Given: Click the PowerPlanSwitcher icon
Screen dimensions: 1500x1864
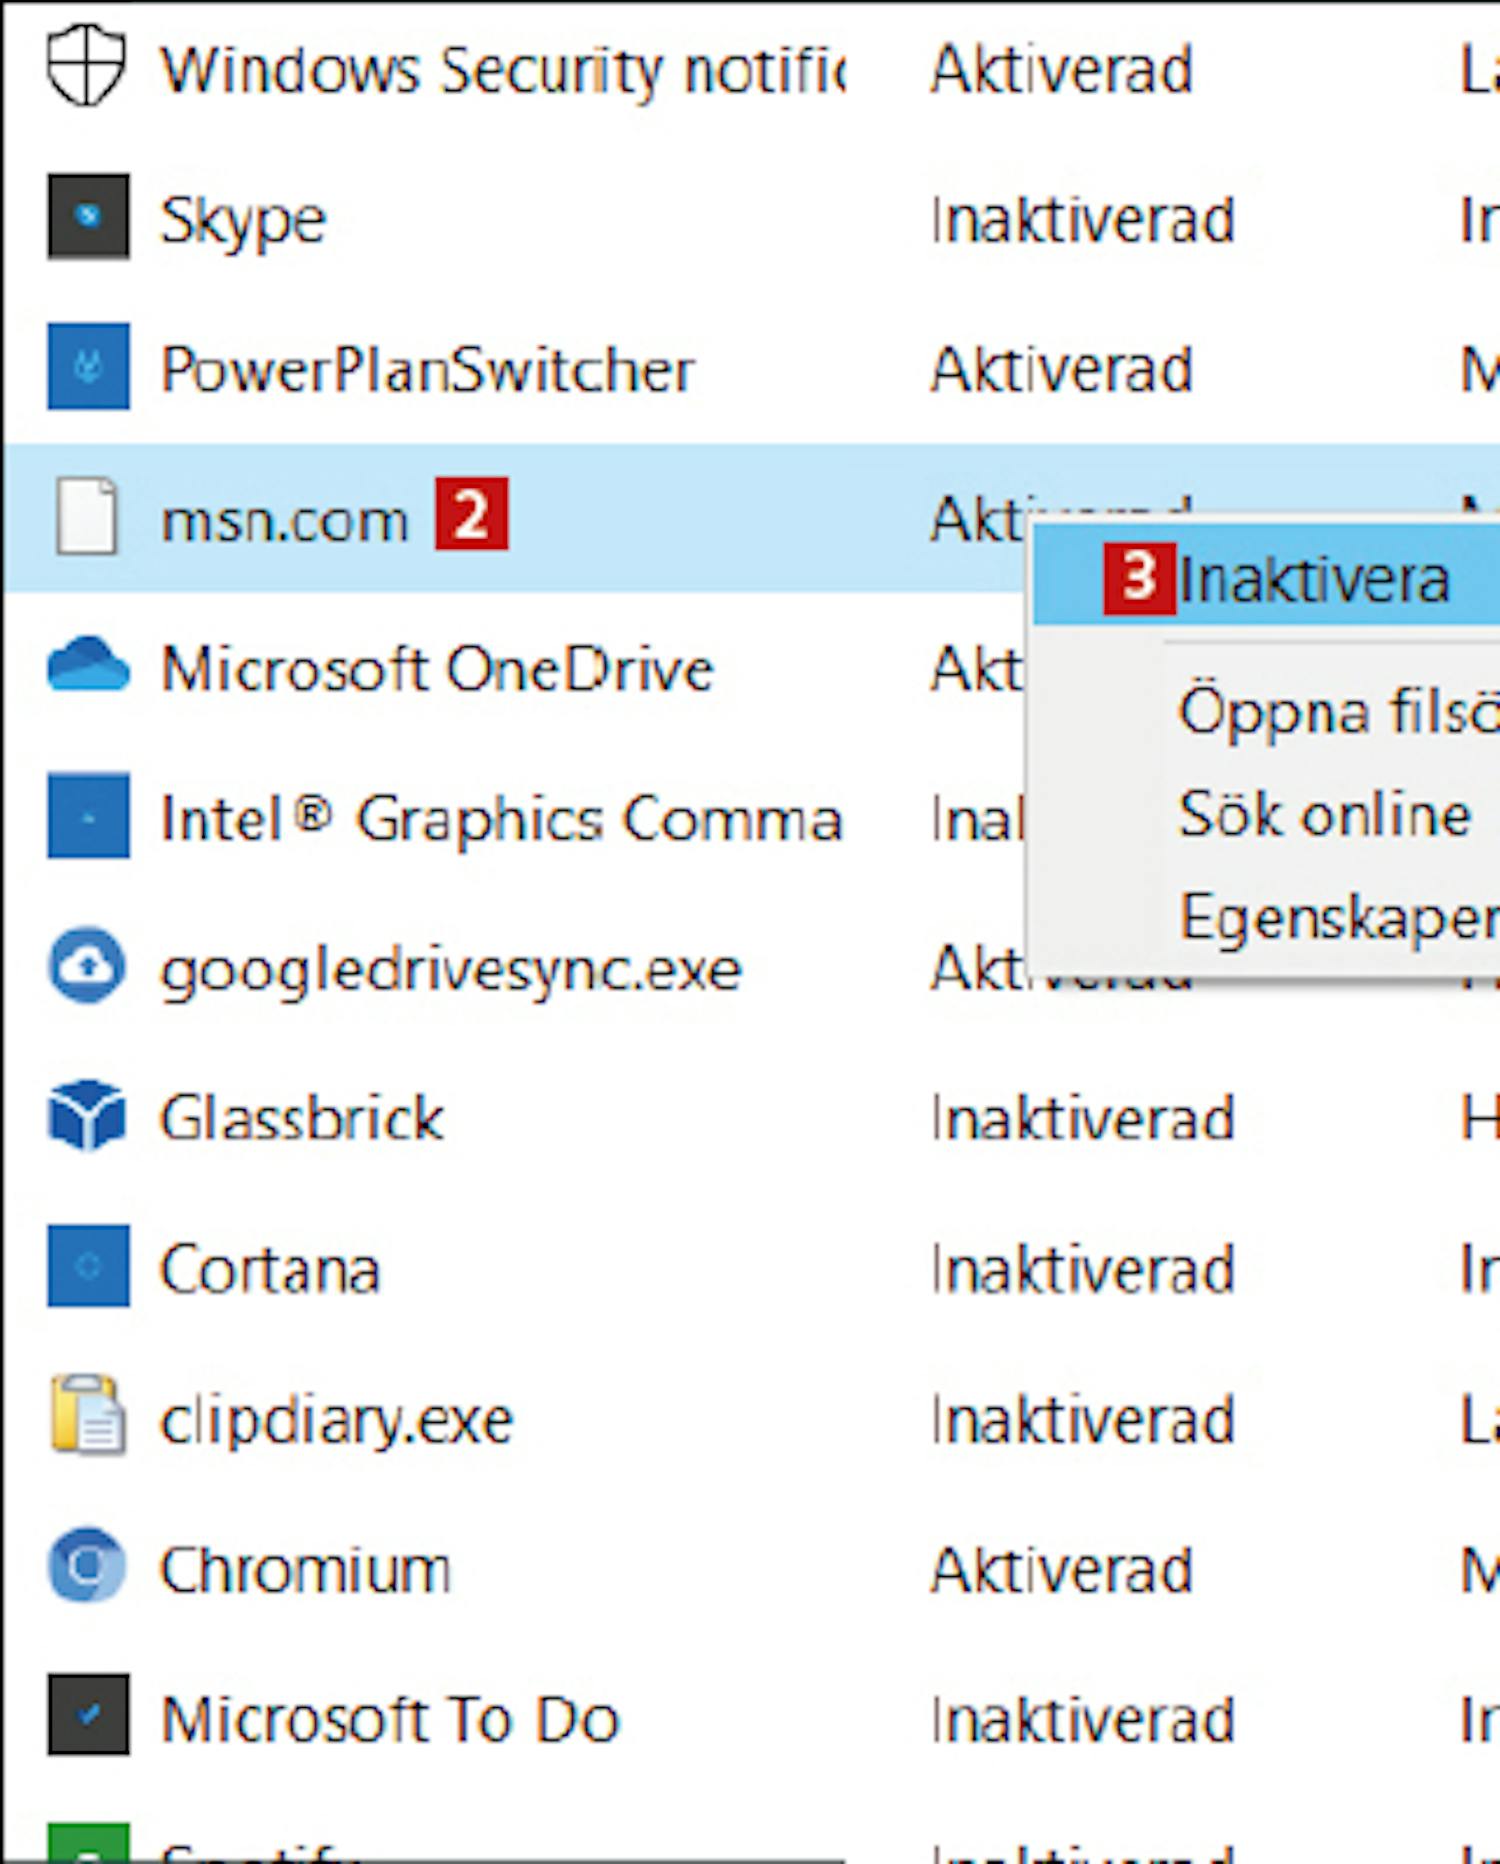Looking at the screenshot, I should tap(88, 366).
